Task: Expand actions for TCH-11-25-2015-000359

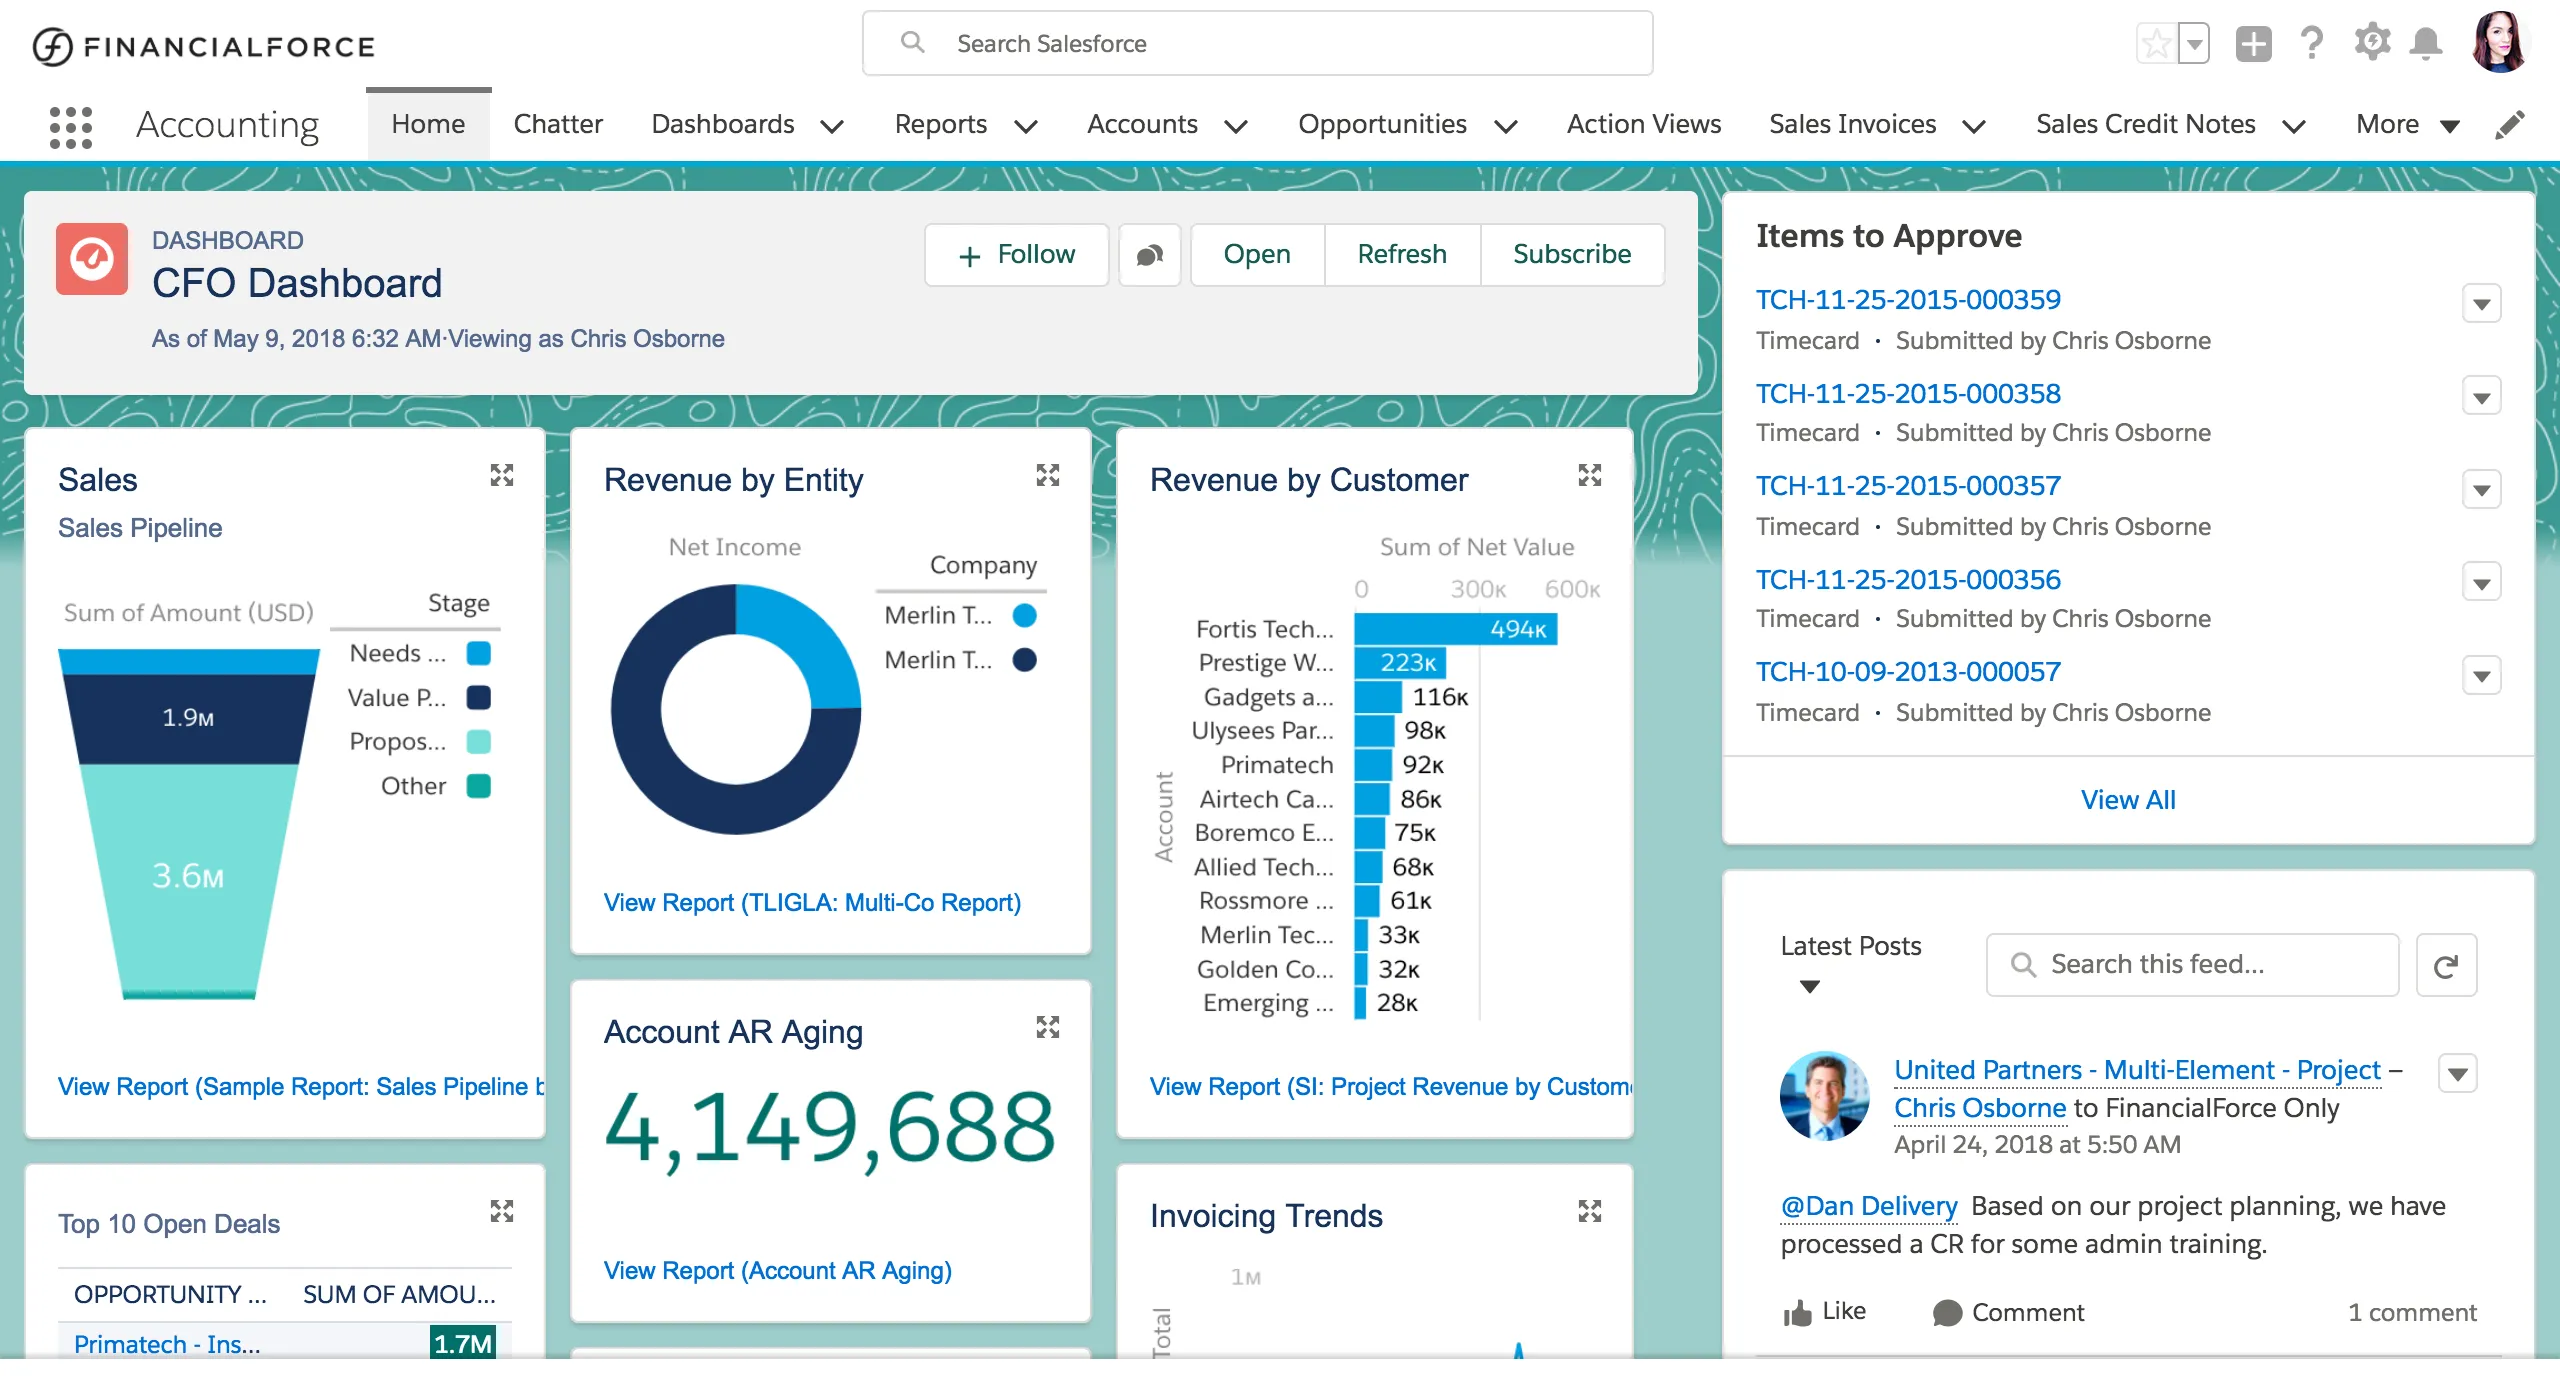Action: 2481,304
